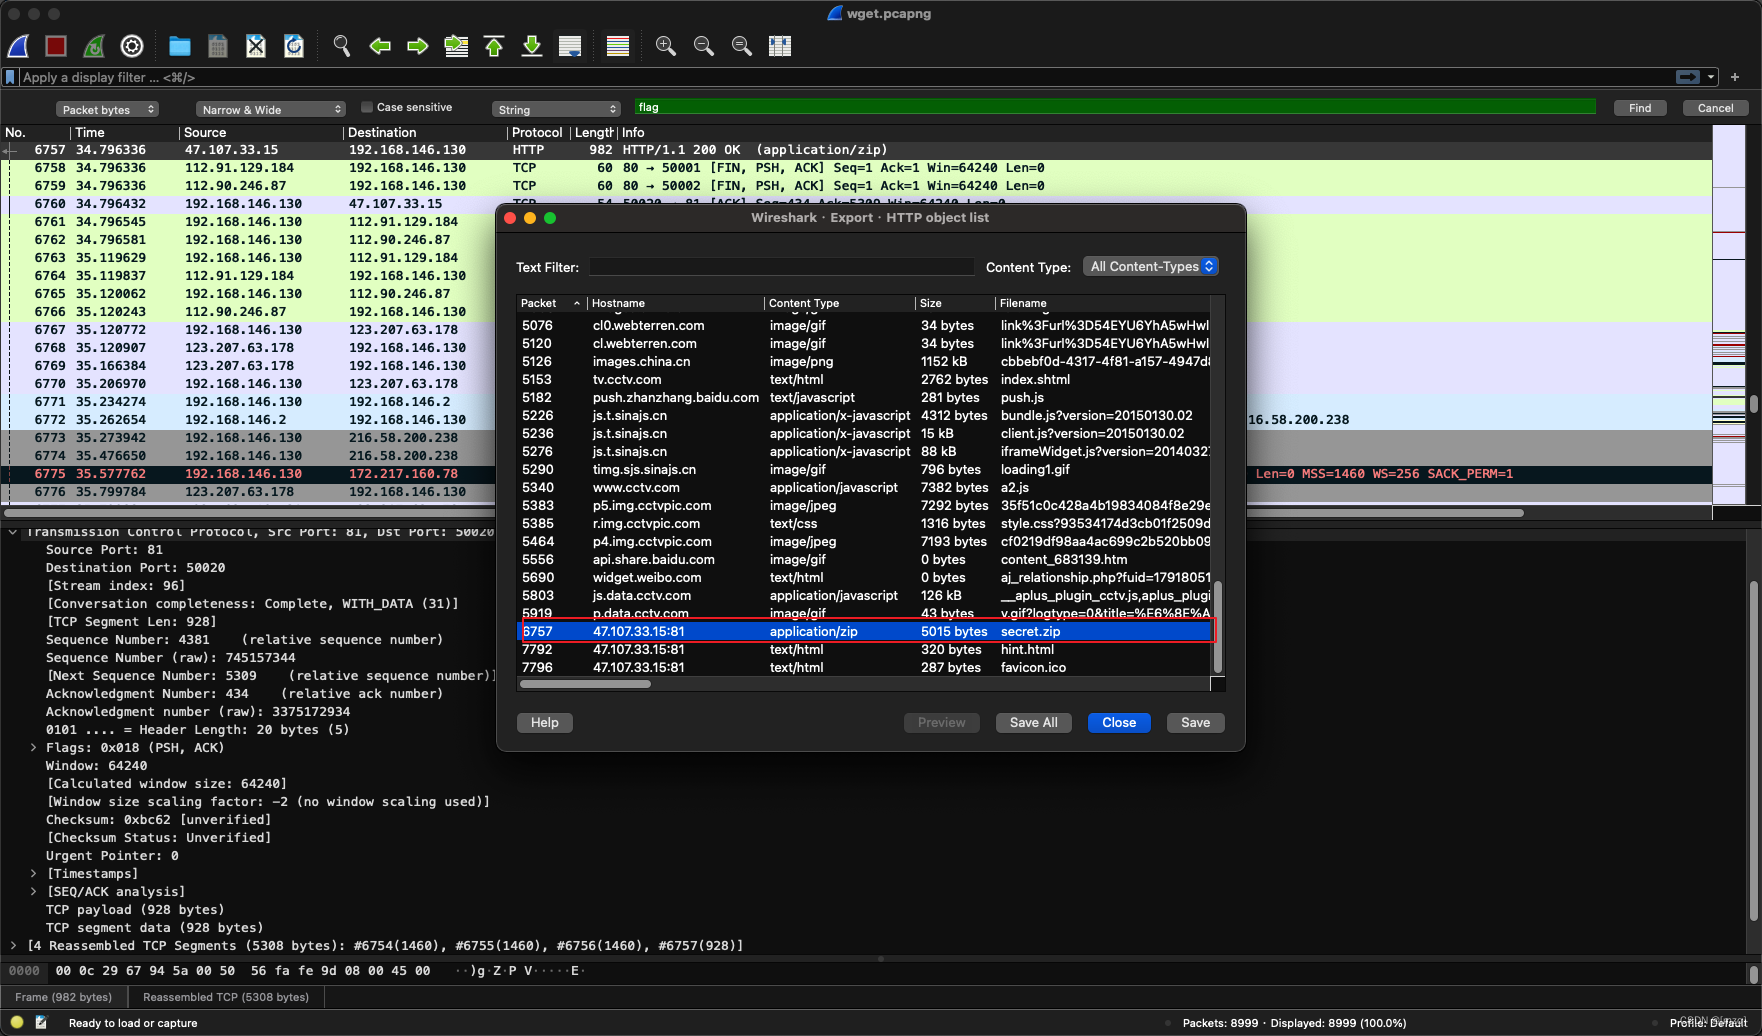
Task: Start capturing packets with shark fin icon
Action: [18, 46]
